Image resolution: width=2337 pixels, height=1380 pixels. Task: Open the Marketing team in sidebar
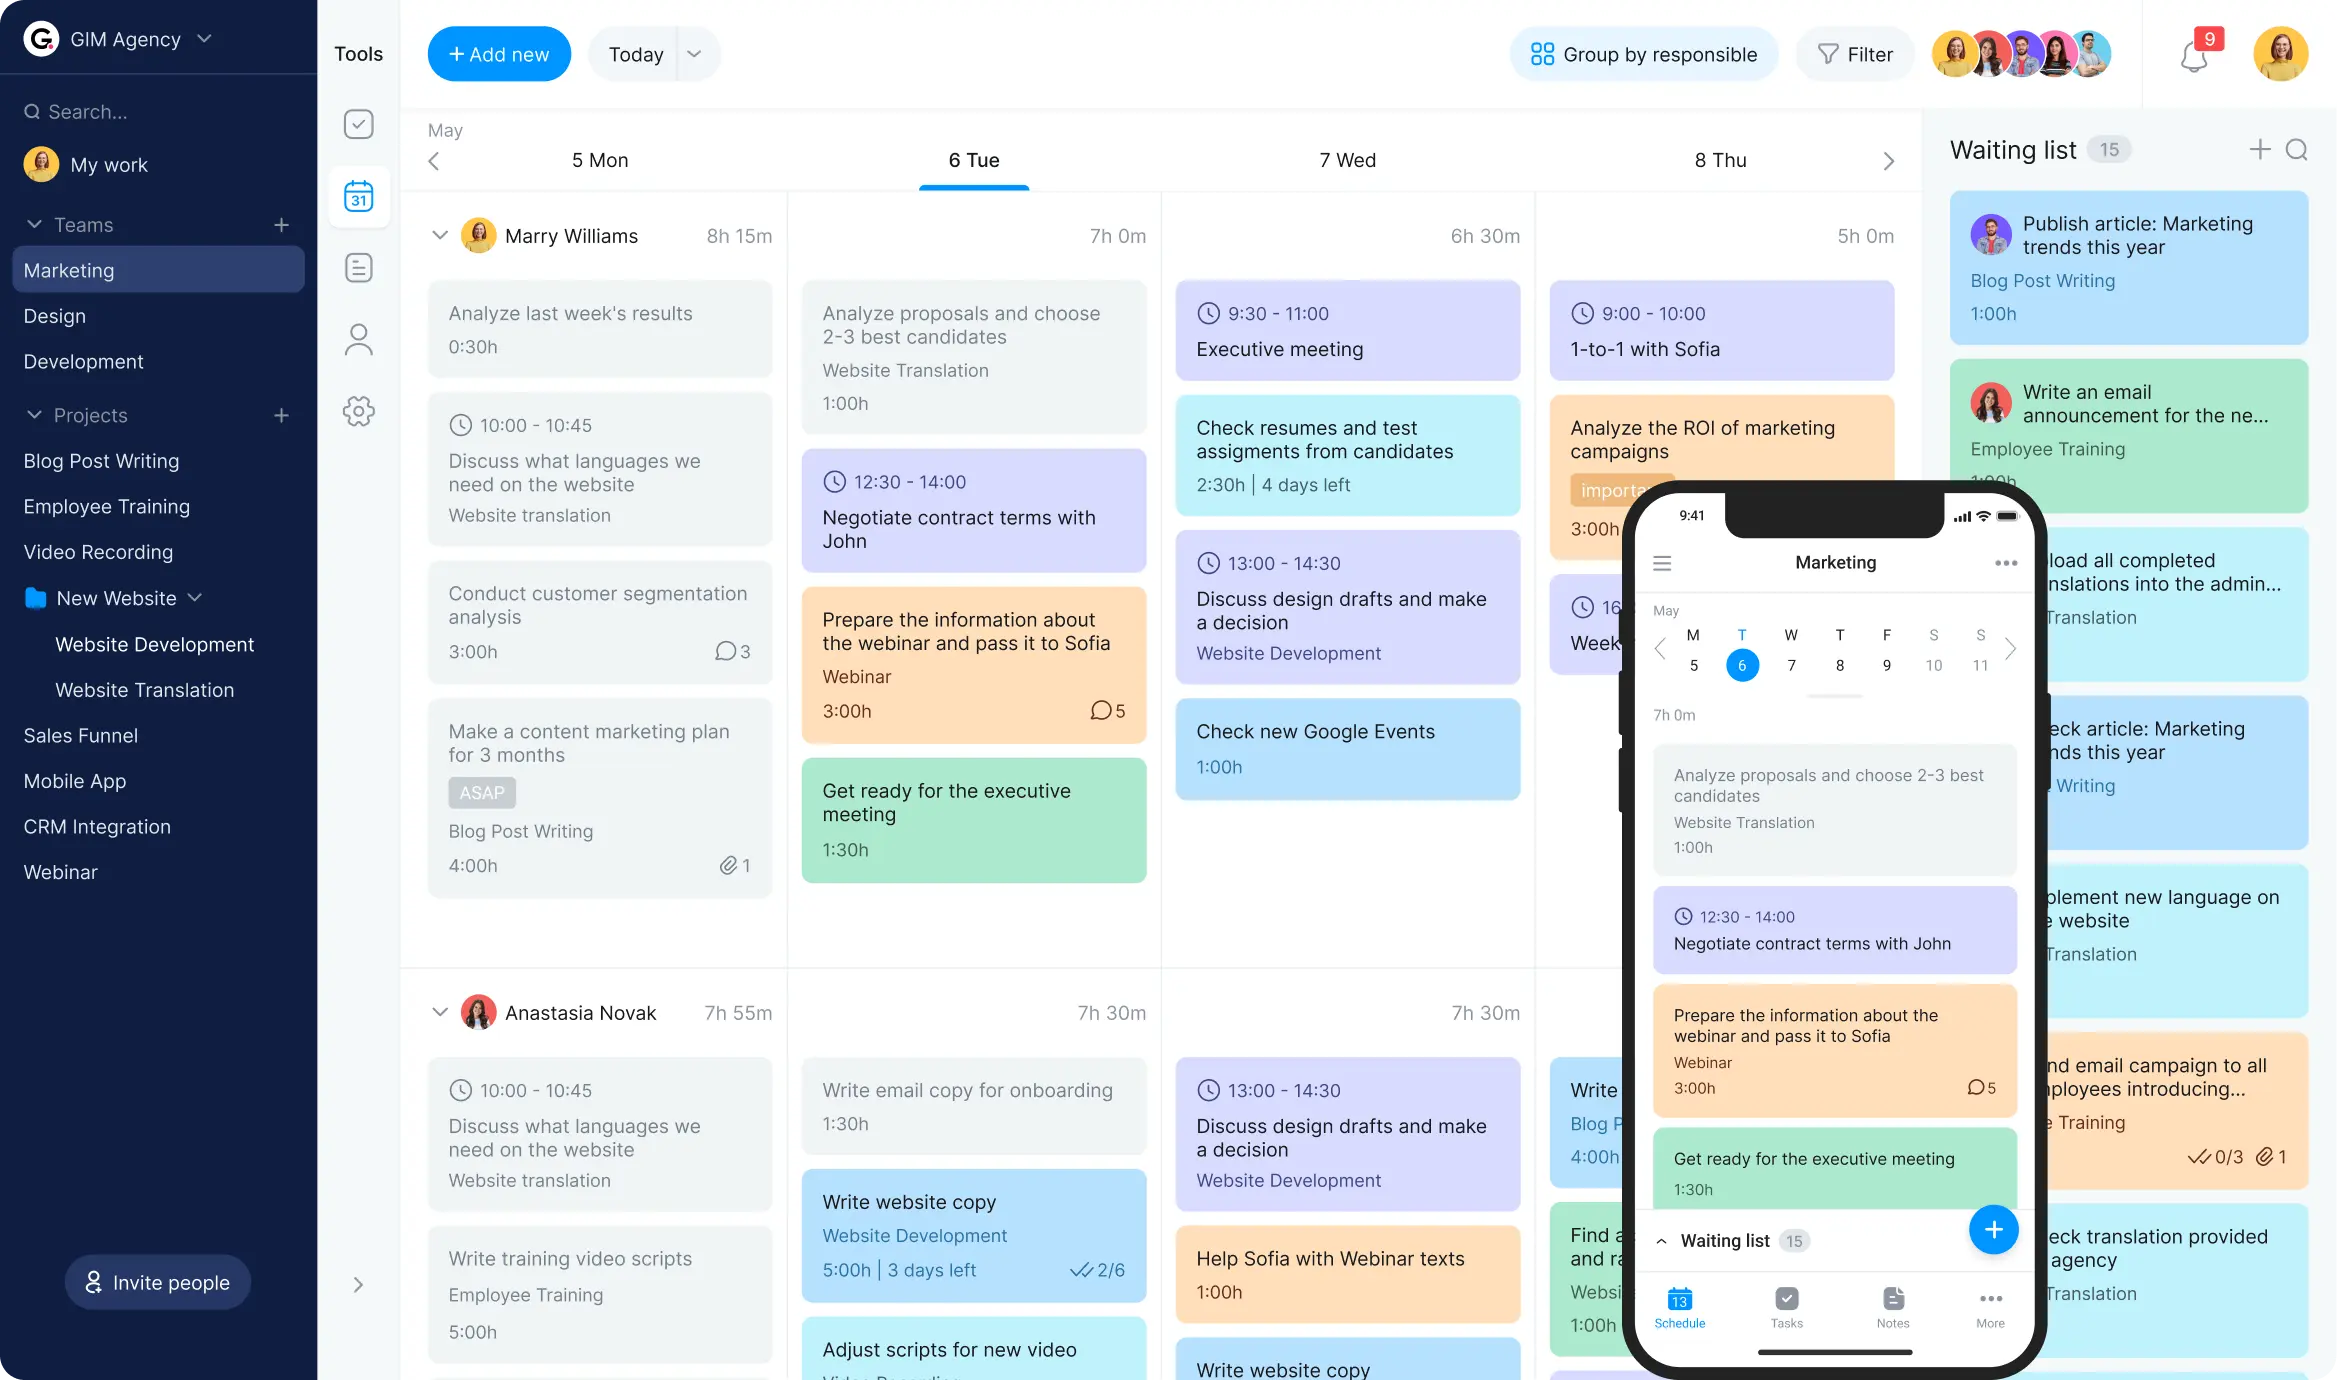pyautogui.click(x=158, y=270)
